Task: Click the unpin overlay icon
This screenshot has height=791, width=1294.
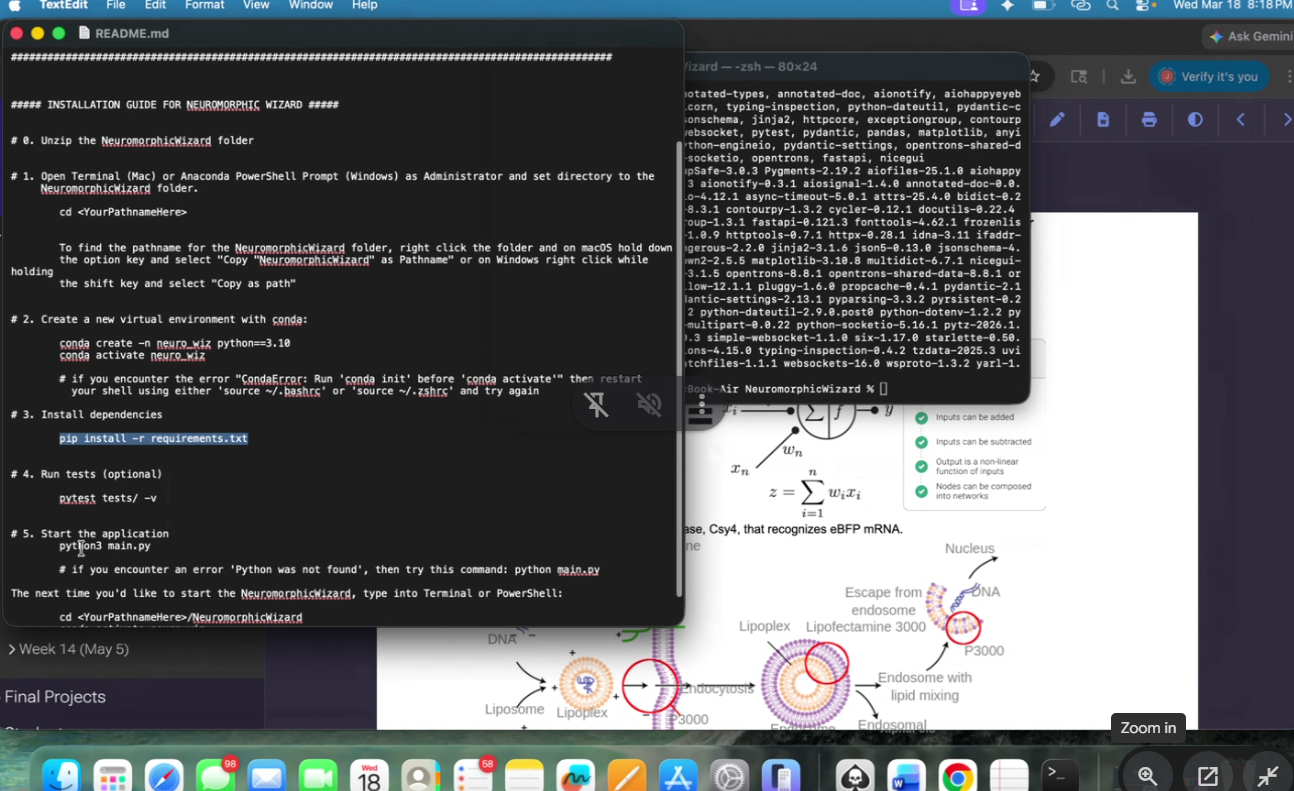Action: point(597,405)
